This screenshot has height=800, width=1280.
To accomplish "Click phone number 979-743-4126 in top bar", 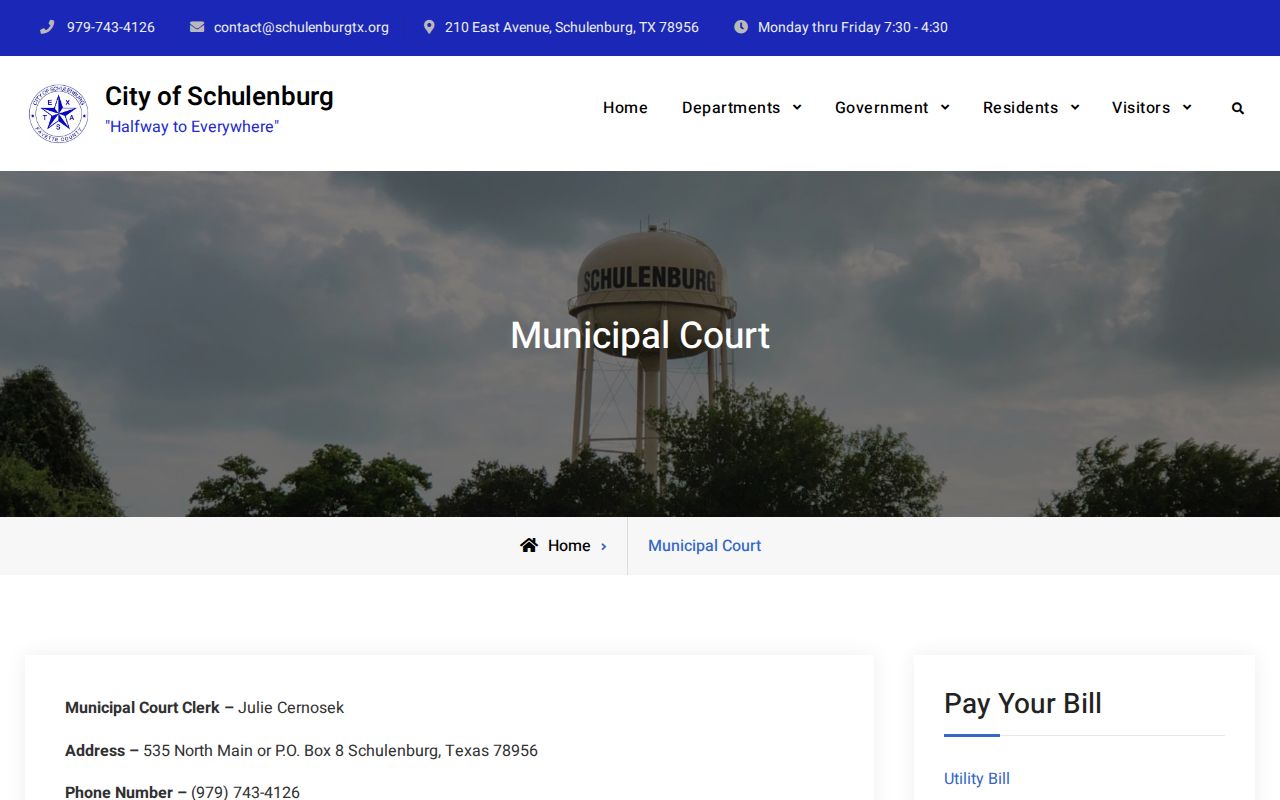I will [x=111, y=27].
